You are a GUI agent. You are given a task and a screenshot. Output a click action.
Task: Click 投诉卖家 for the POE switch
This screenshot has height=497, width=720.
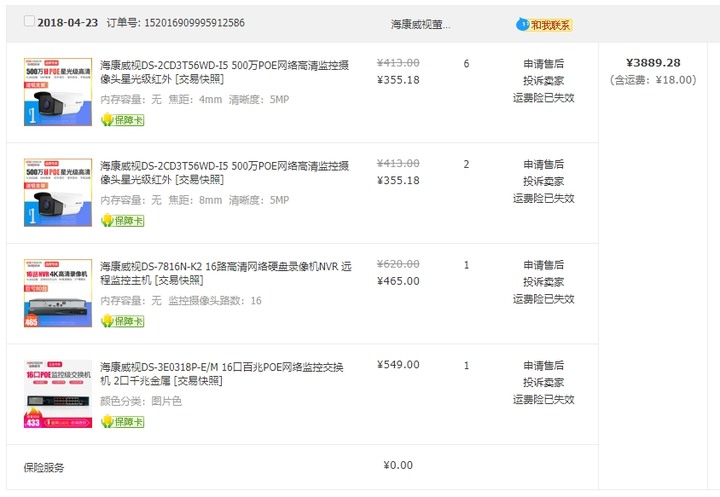pos(544,383)
